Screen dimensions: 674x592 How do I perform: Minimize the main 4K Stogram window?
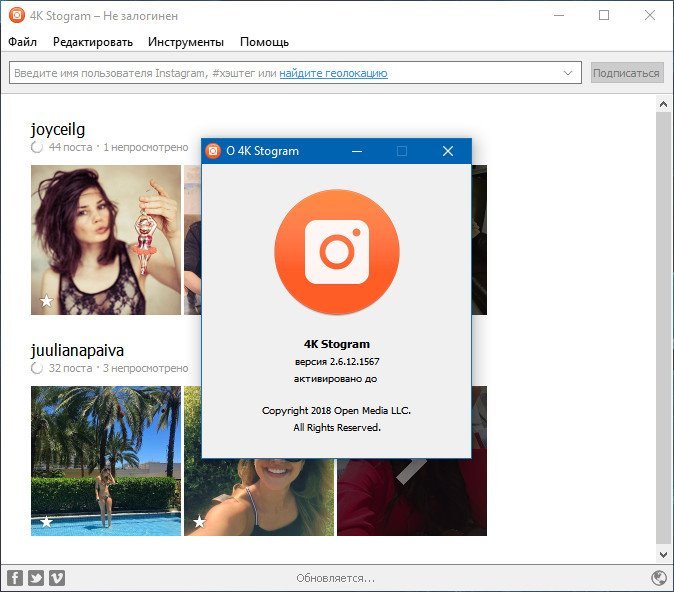click(559, 15)
